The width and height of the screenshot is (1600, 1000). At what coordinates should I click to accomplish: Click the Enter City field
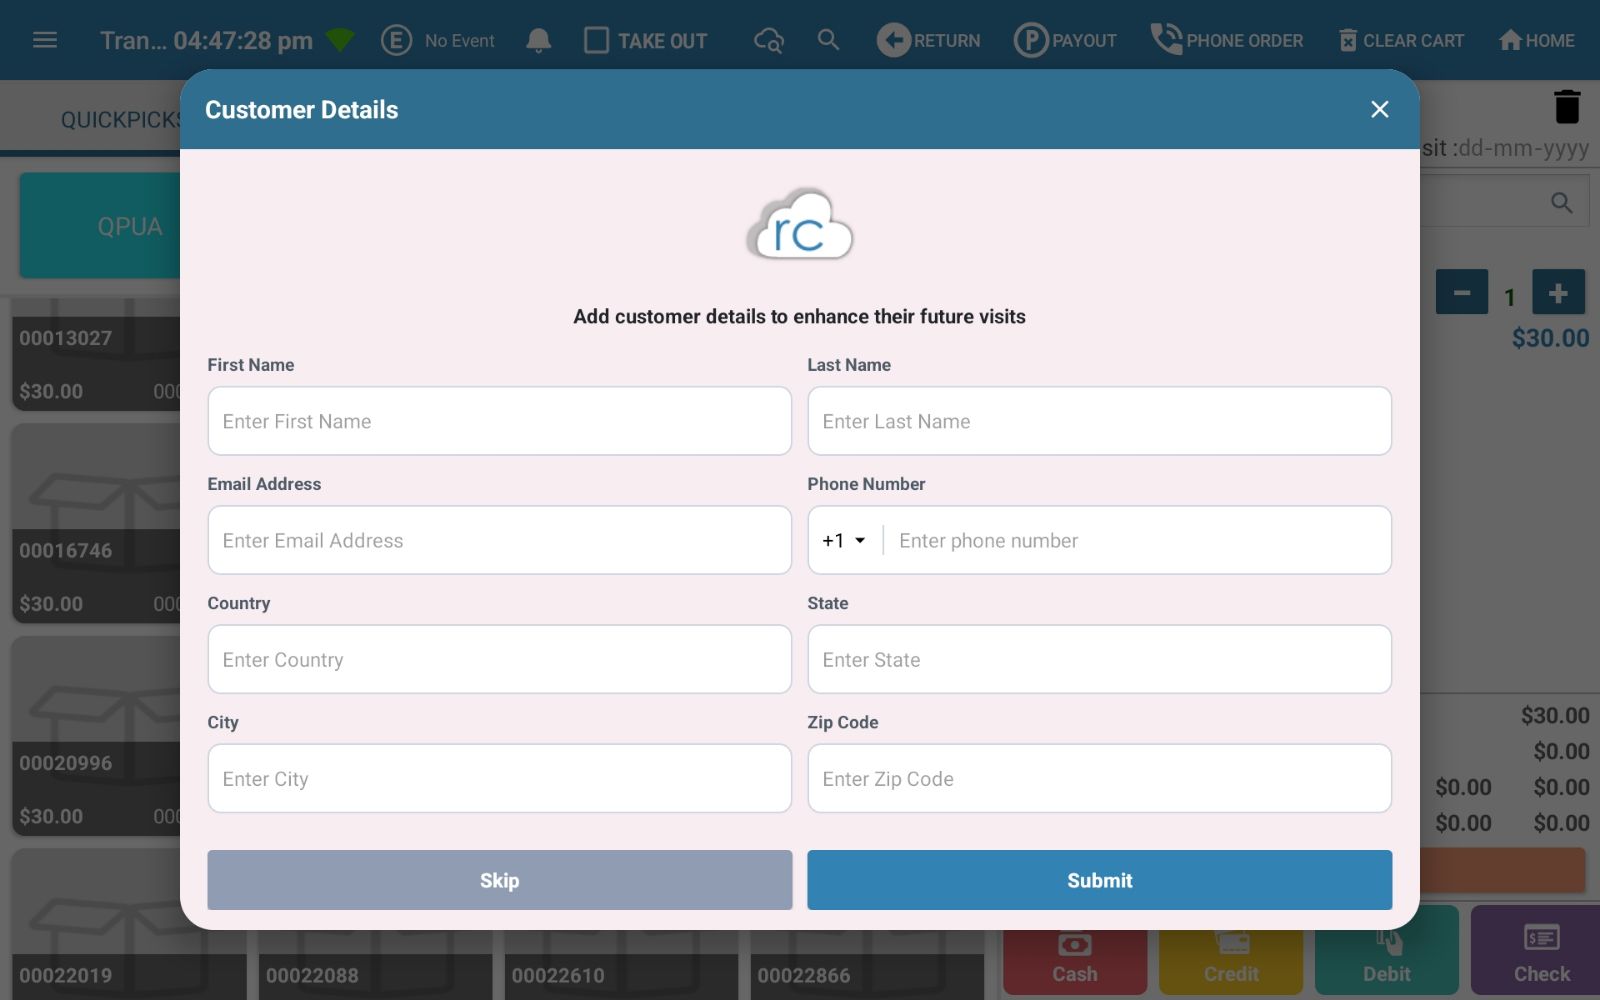499,778
